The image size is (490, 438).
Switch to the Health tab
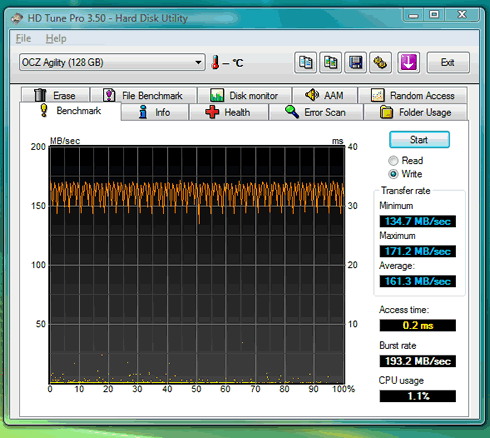point(228,112)
